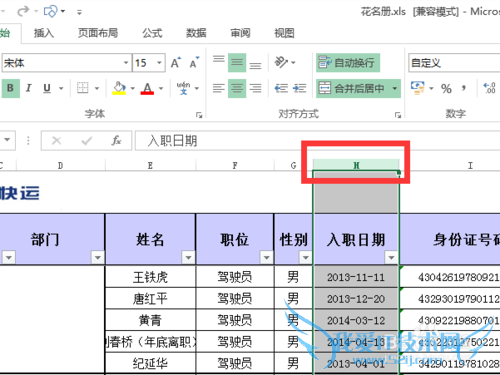Select cell with name 黄青
Viewport: 500px width, 375px height.
click(x=150, y=320)
